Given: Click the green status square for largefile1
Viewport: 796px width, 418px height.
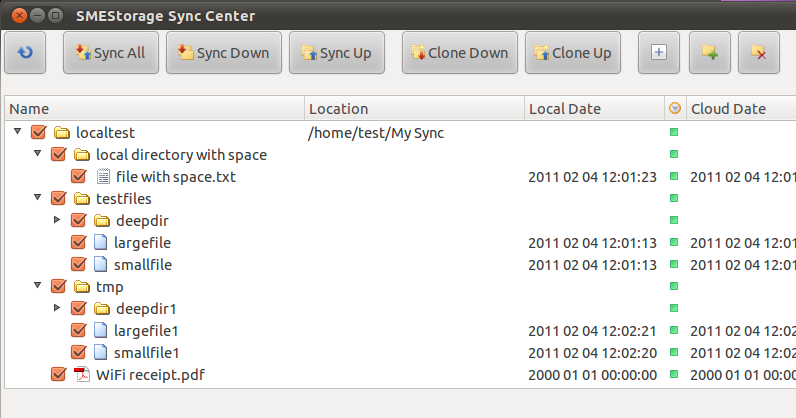Looking at the screenshot, I should [674, 330].
